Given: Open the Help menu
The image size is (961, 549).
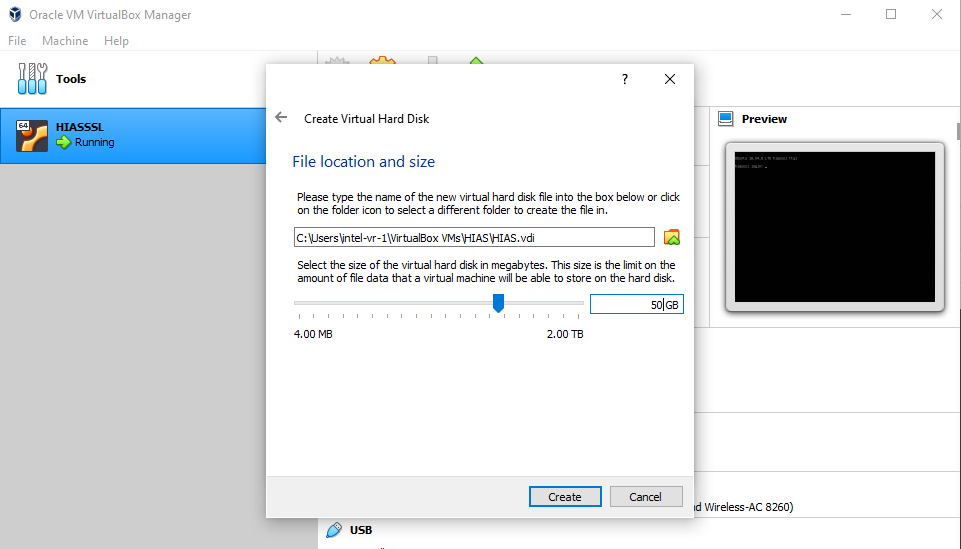Looking at the screenshot, I should [x=116, y=40].
